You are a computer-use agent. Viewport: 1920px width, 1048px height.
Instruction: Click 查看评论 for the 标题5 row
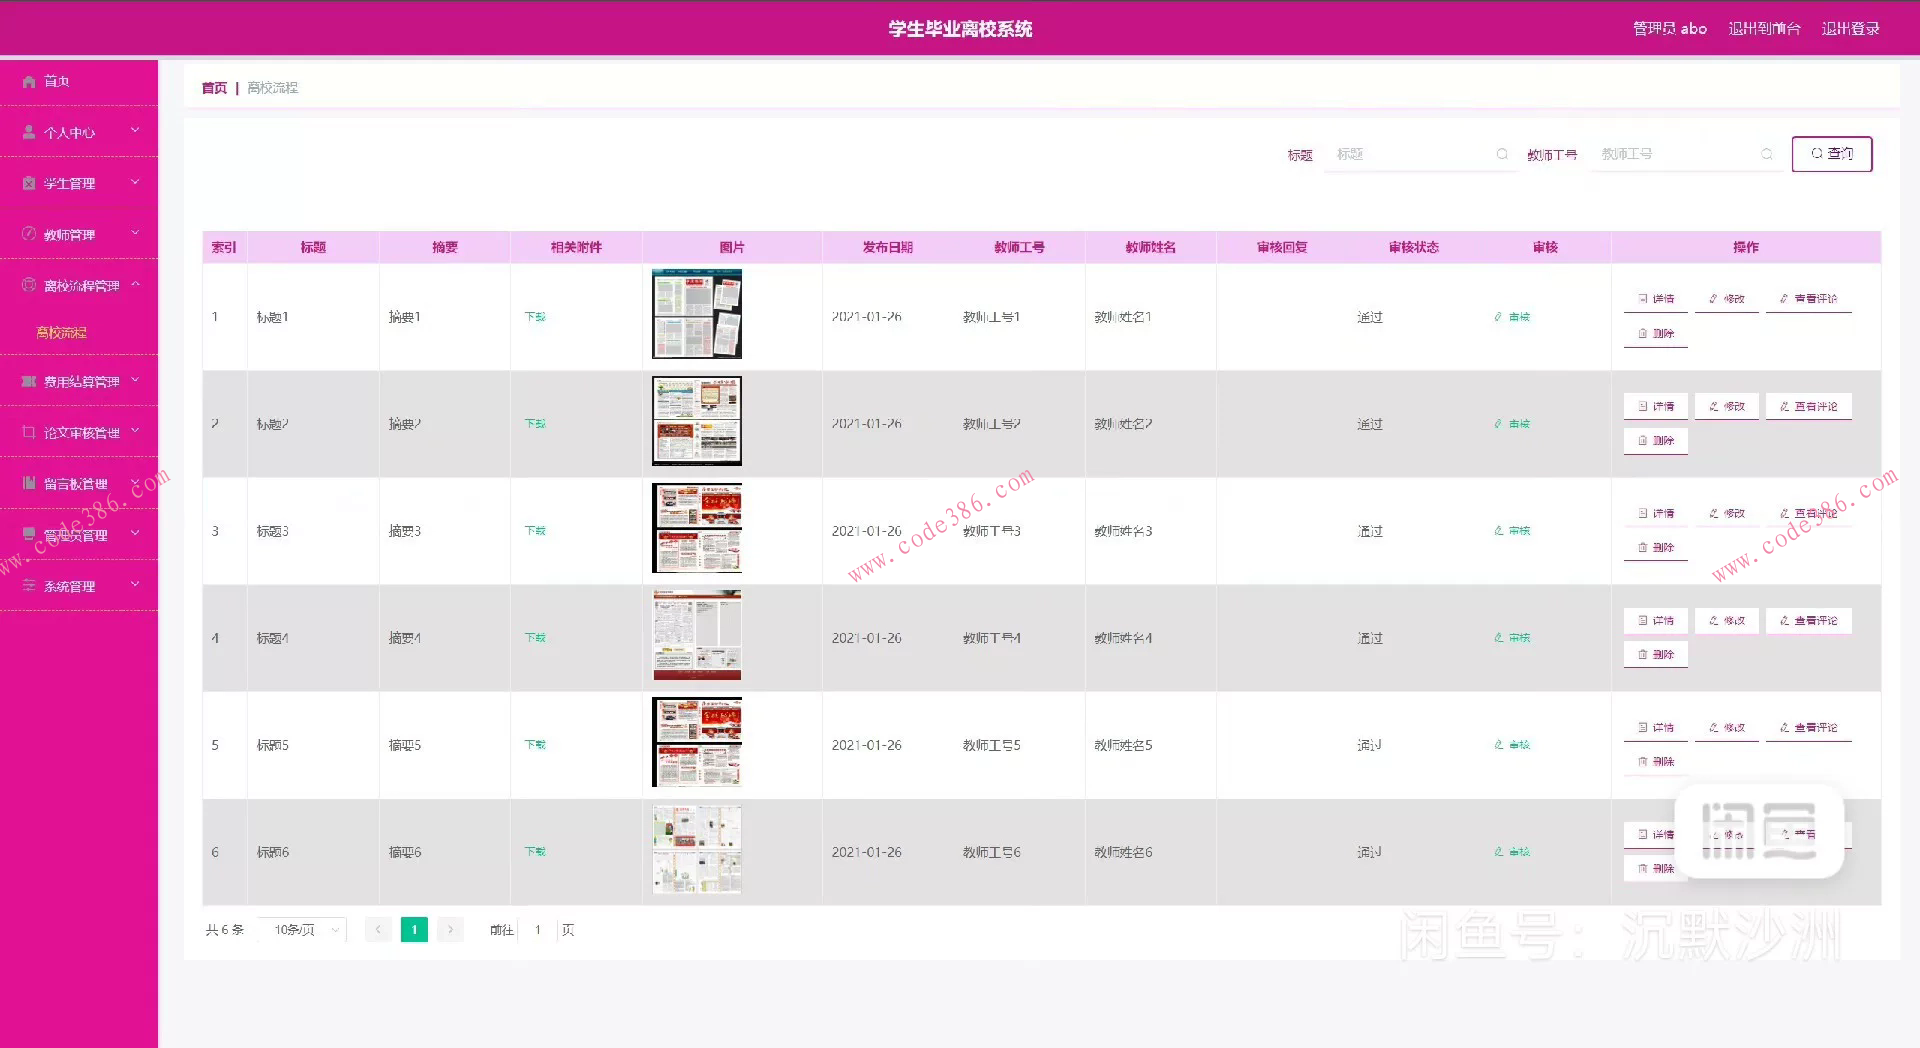click(x=1809, y=727)
